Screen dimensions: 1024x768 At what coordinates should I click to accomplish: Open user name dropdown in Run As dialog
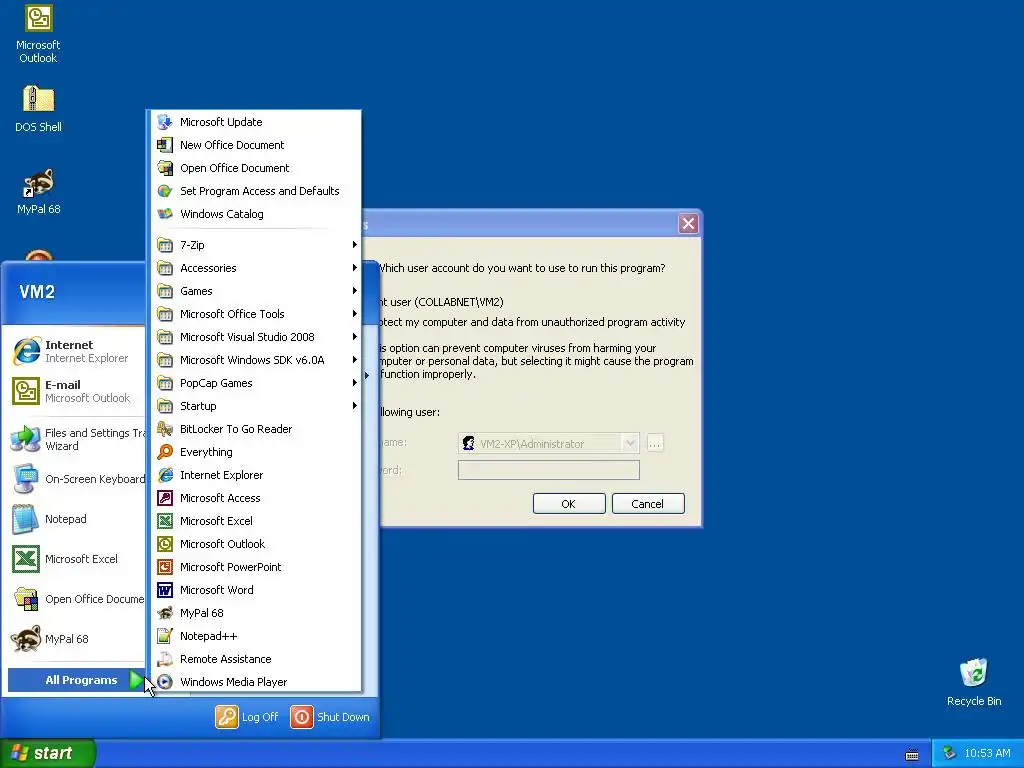tap(630, 443)
